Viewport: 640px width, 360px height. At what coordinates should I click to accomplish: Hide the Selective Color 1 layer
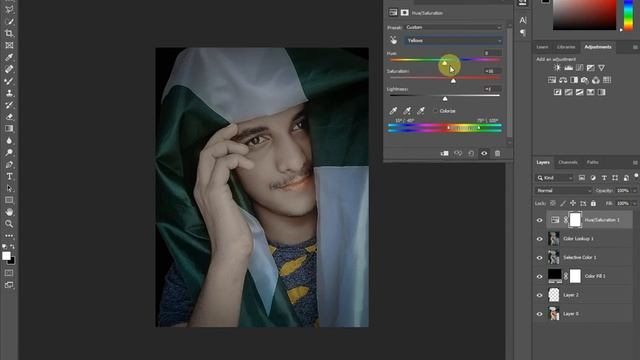540,258
